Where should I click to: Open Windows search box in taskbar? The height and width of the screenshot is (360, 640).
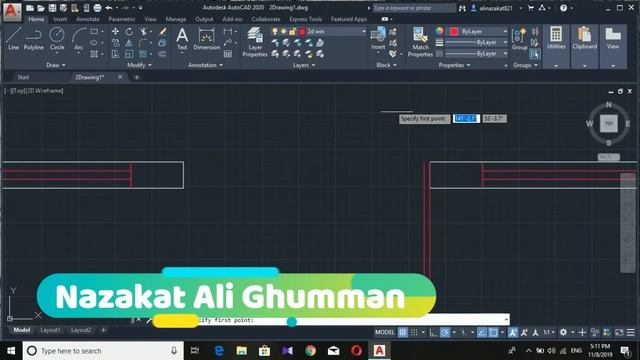coord(103,351)
